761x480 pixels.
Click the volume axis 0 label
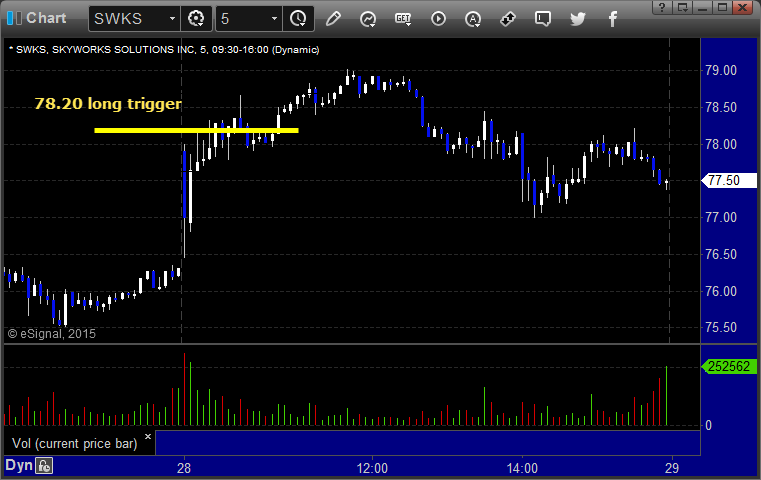(x=709, y=426)
